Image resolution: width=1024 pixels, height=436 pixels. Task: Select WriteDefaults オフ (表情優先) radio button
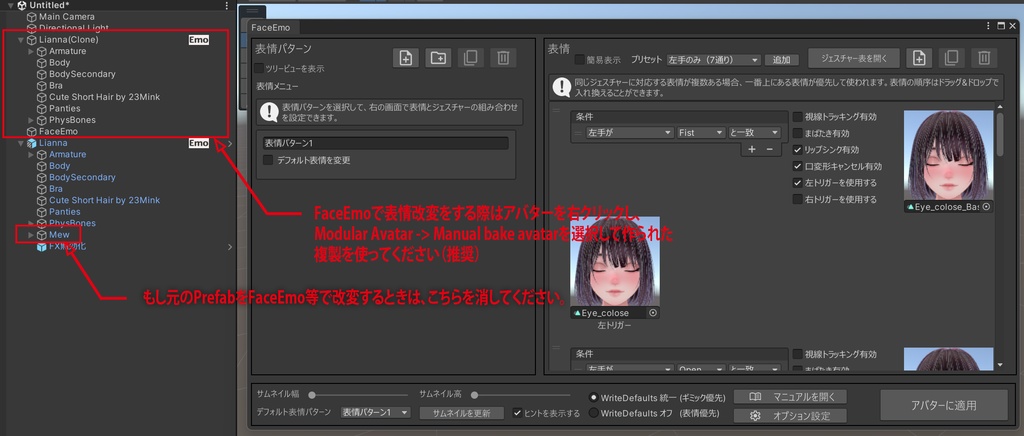click(594, 413)
